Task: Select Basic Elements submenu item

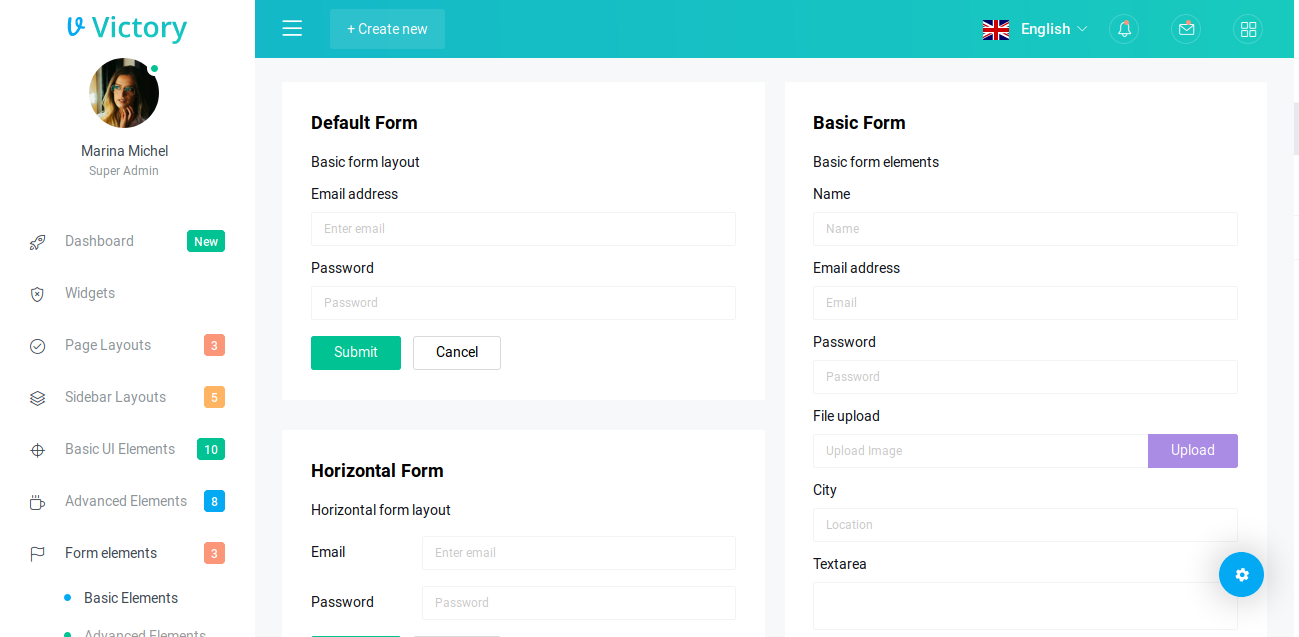Action: 131,598
